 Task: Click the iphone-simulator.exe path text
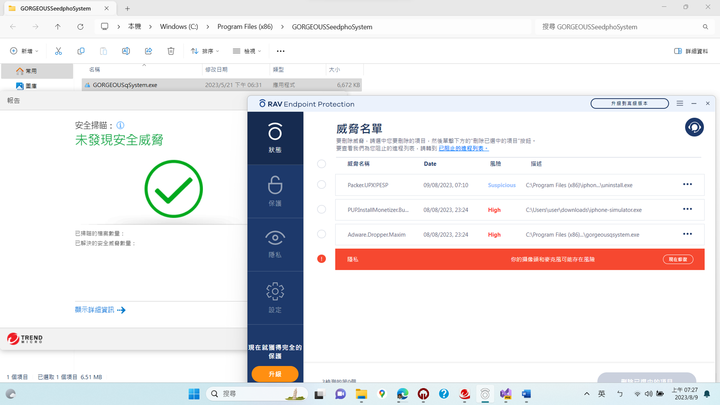(584, 210)
